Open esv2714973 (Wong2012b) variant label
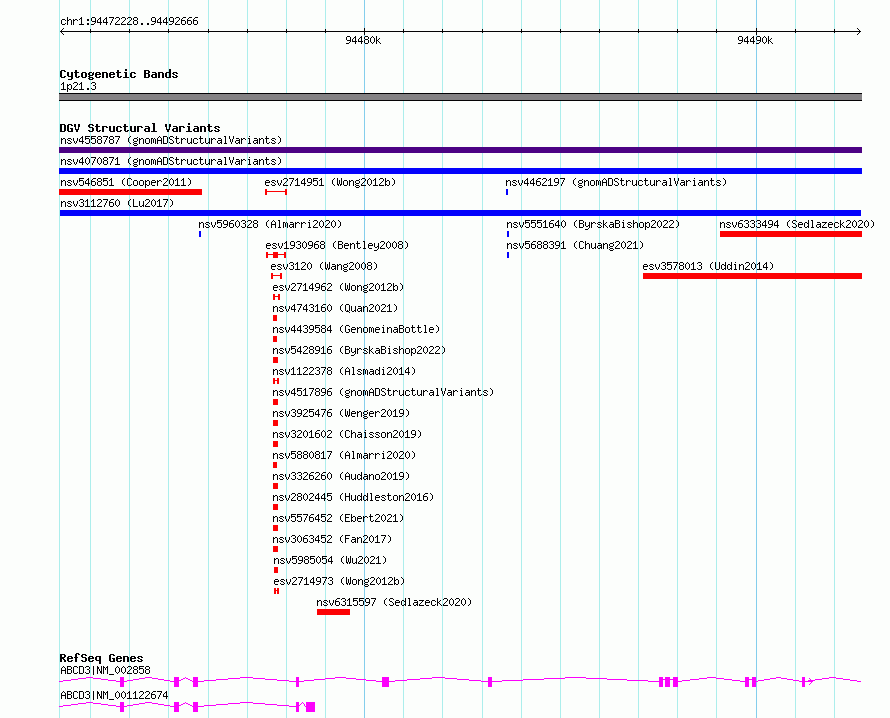The height and width of the screenshot is (718, 890). 339,581
